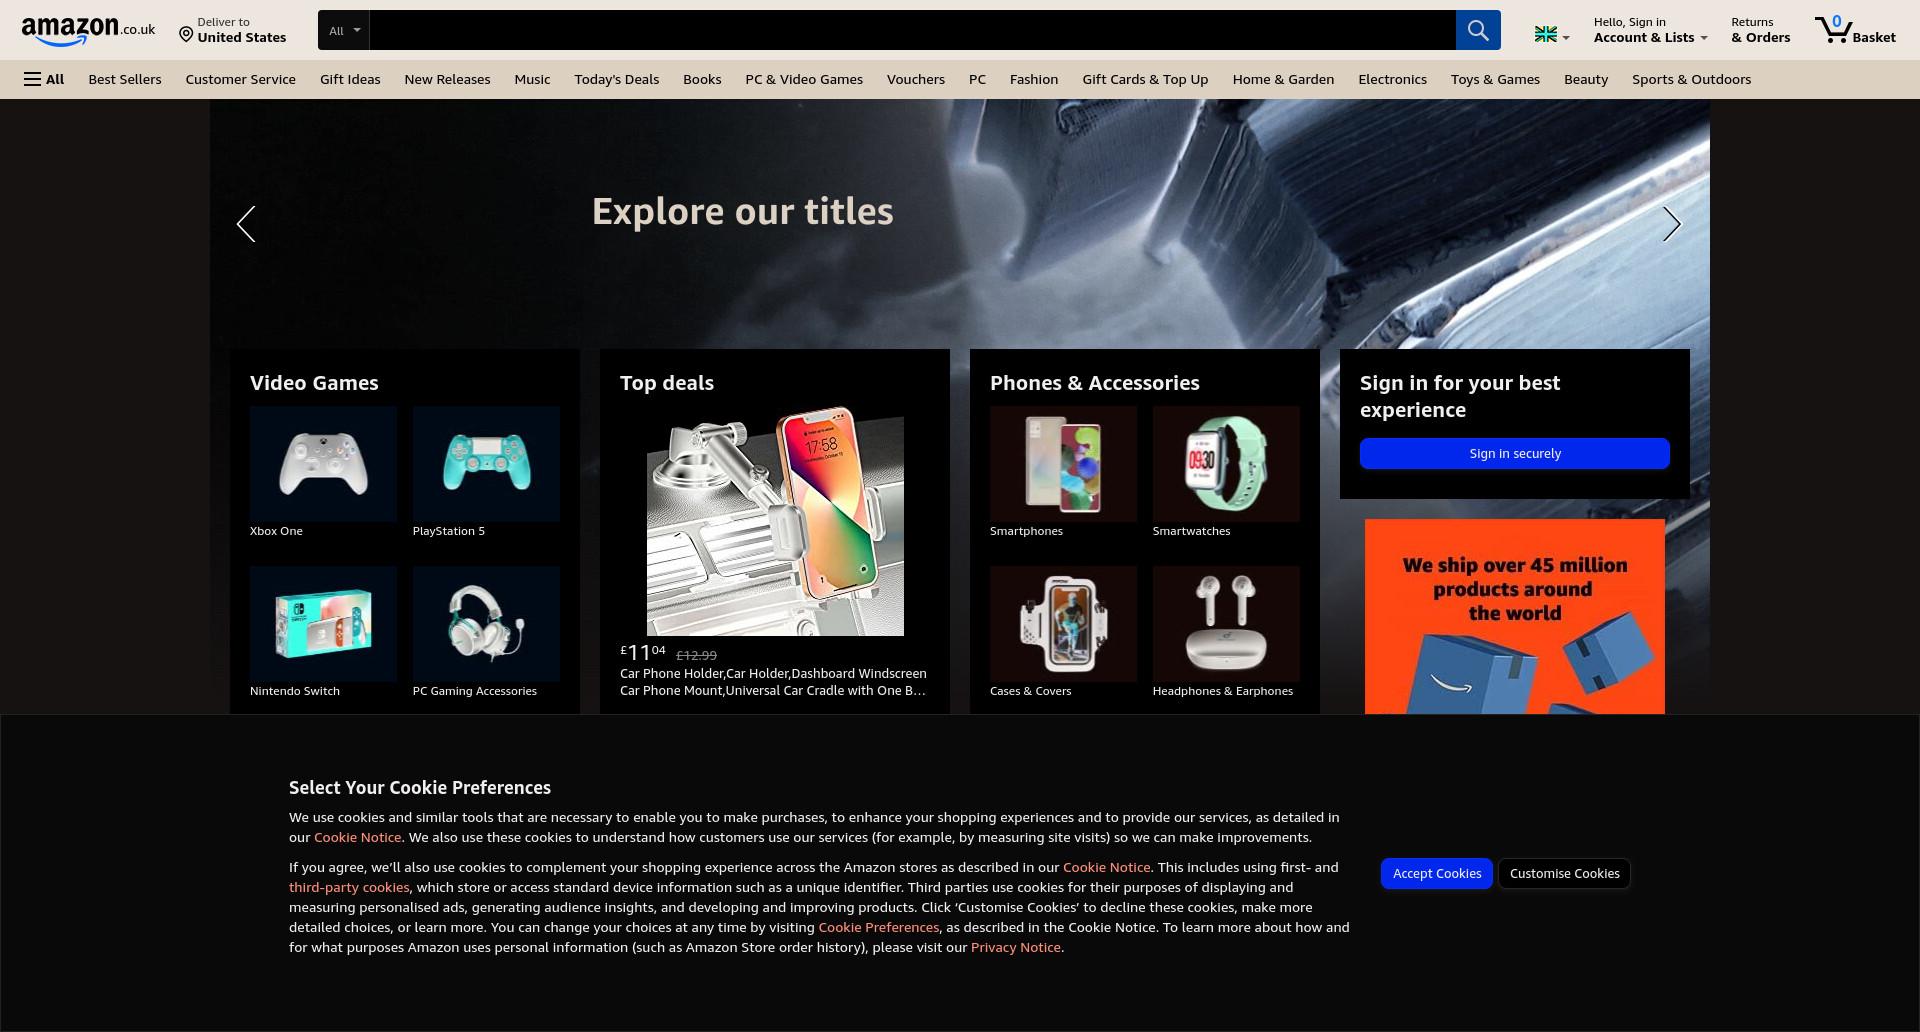Viewport: 1920px width, 1032px height.
Task: Click the Video Games card heading
Action: 314,383
